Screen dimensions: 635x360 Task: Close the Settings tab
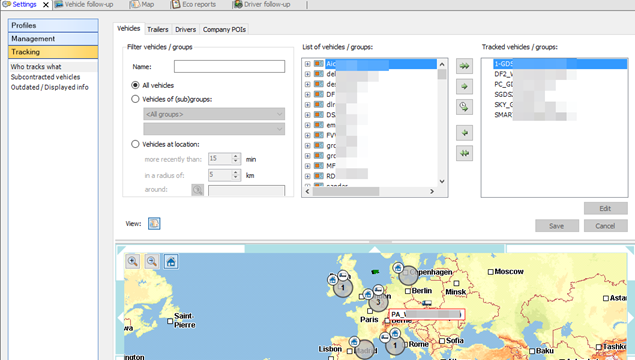46,5
